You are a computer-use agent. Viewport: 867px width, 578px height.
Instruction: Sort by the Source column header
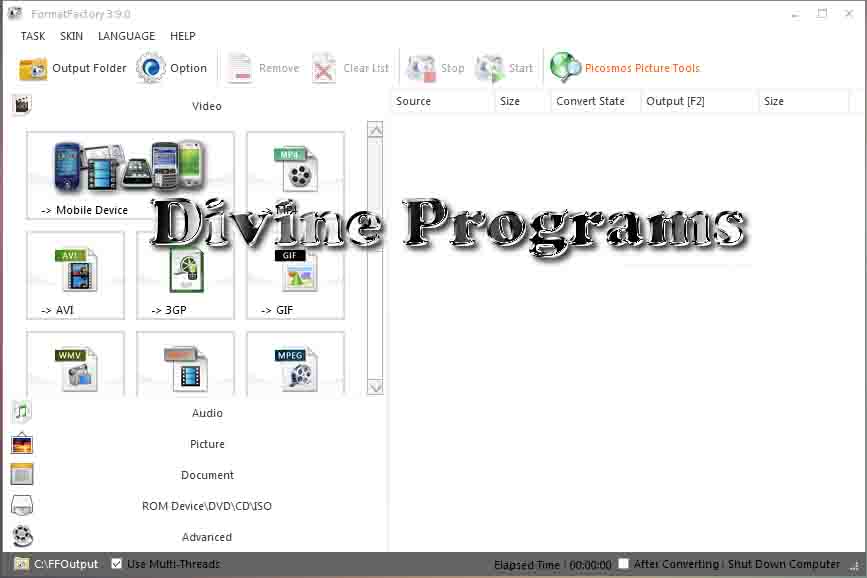click(442, 101)
